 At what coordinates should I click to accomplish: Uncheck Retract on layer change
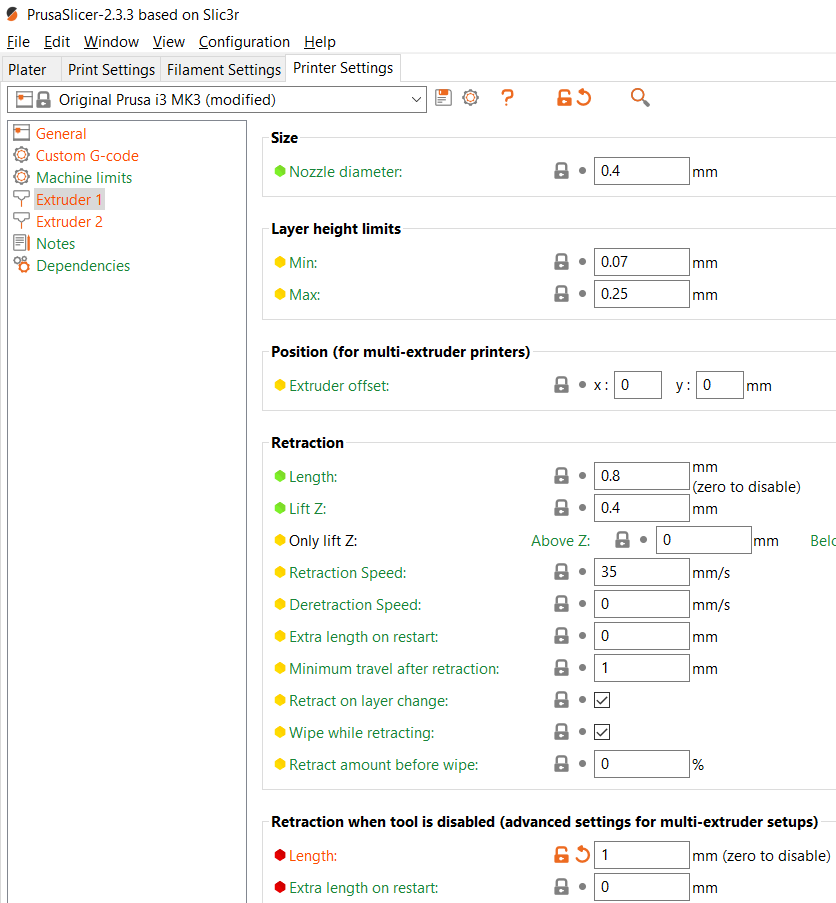602,700
